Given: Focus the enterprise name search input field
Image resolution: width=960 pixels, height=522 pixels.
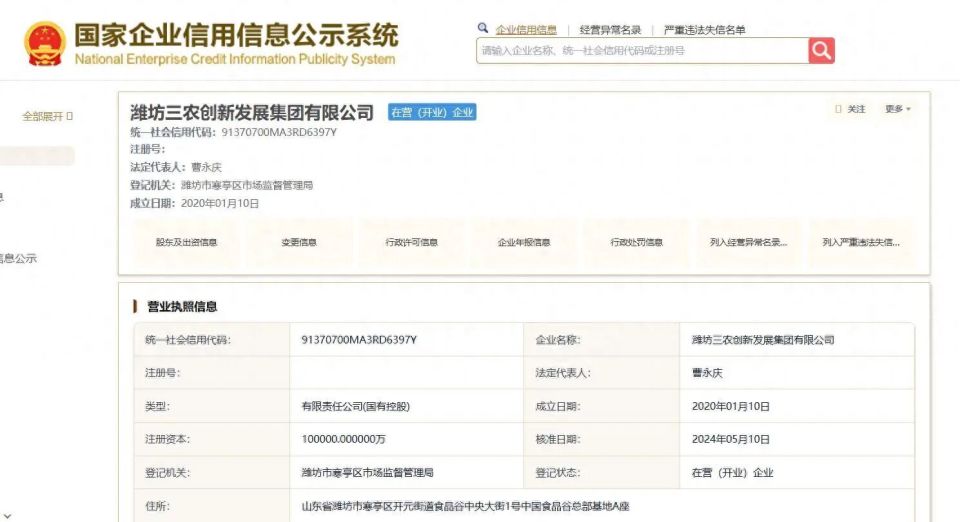Looking at the screenshot, I should click(642, 50).
